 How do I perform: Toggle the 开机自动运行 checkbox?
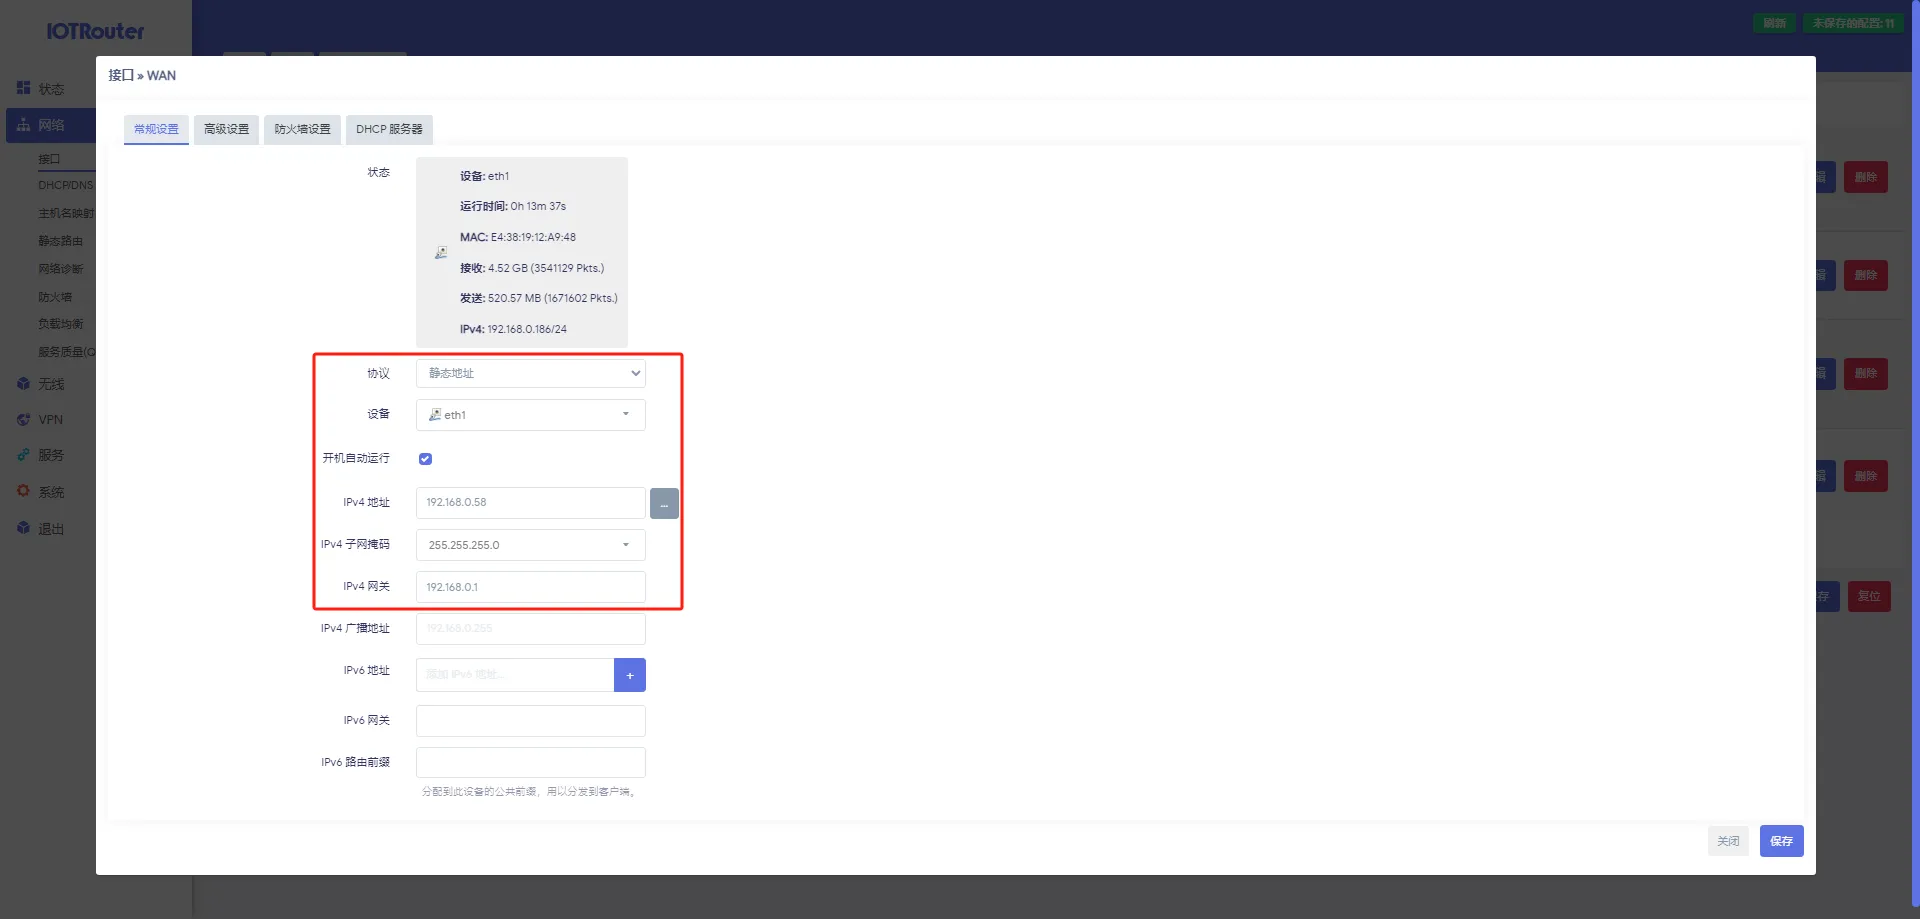tap(425, 459)
